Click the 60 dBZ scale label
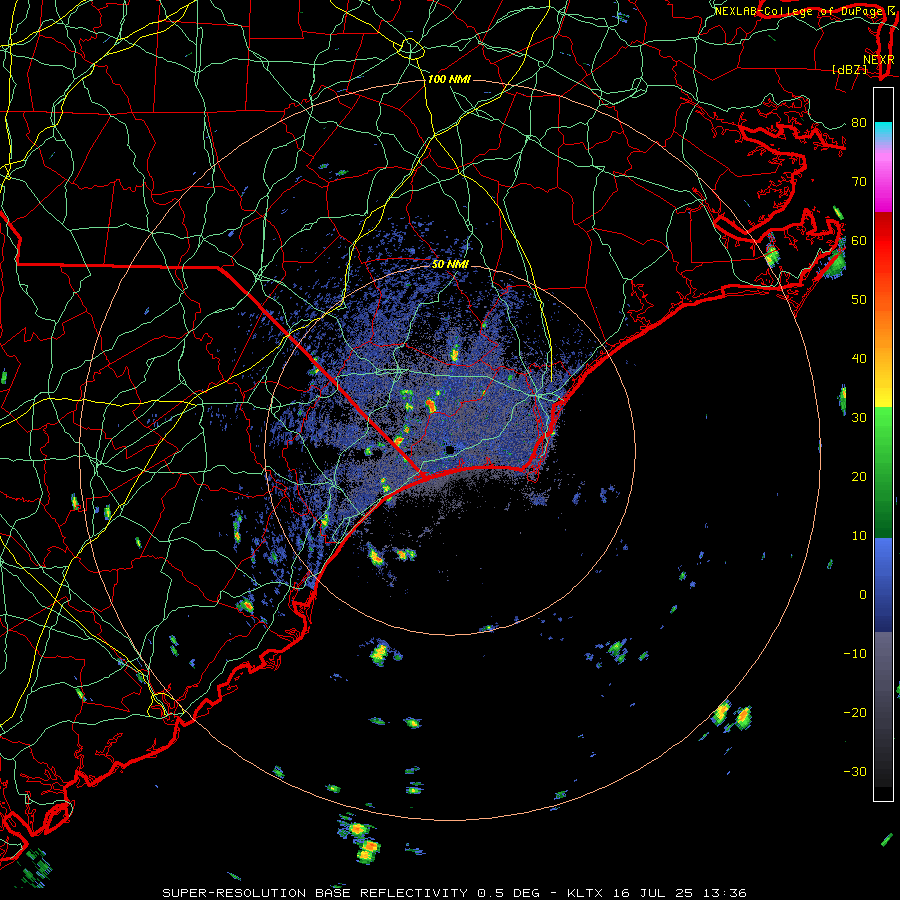 pyautogui.click(x=859, y=240)
